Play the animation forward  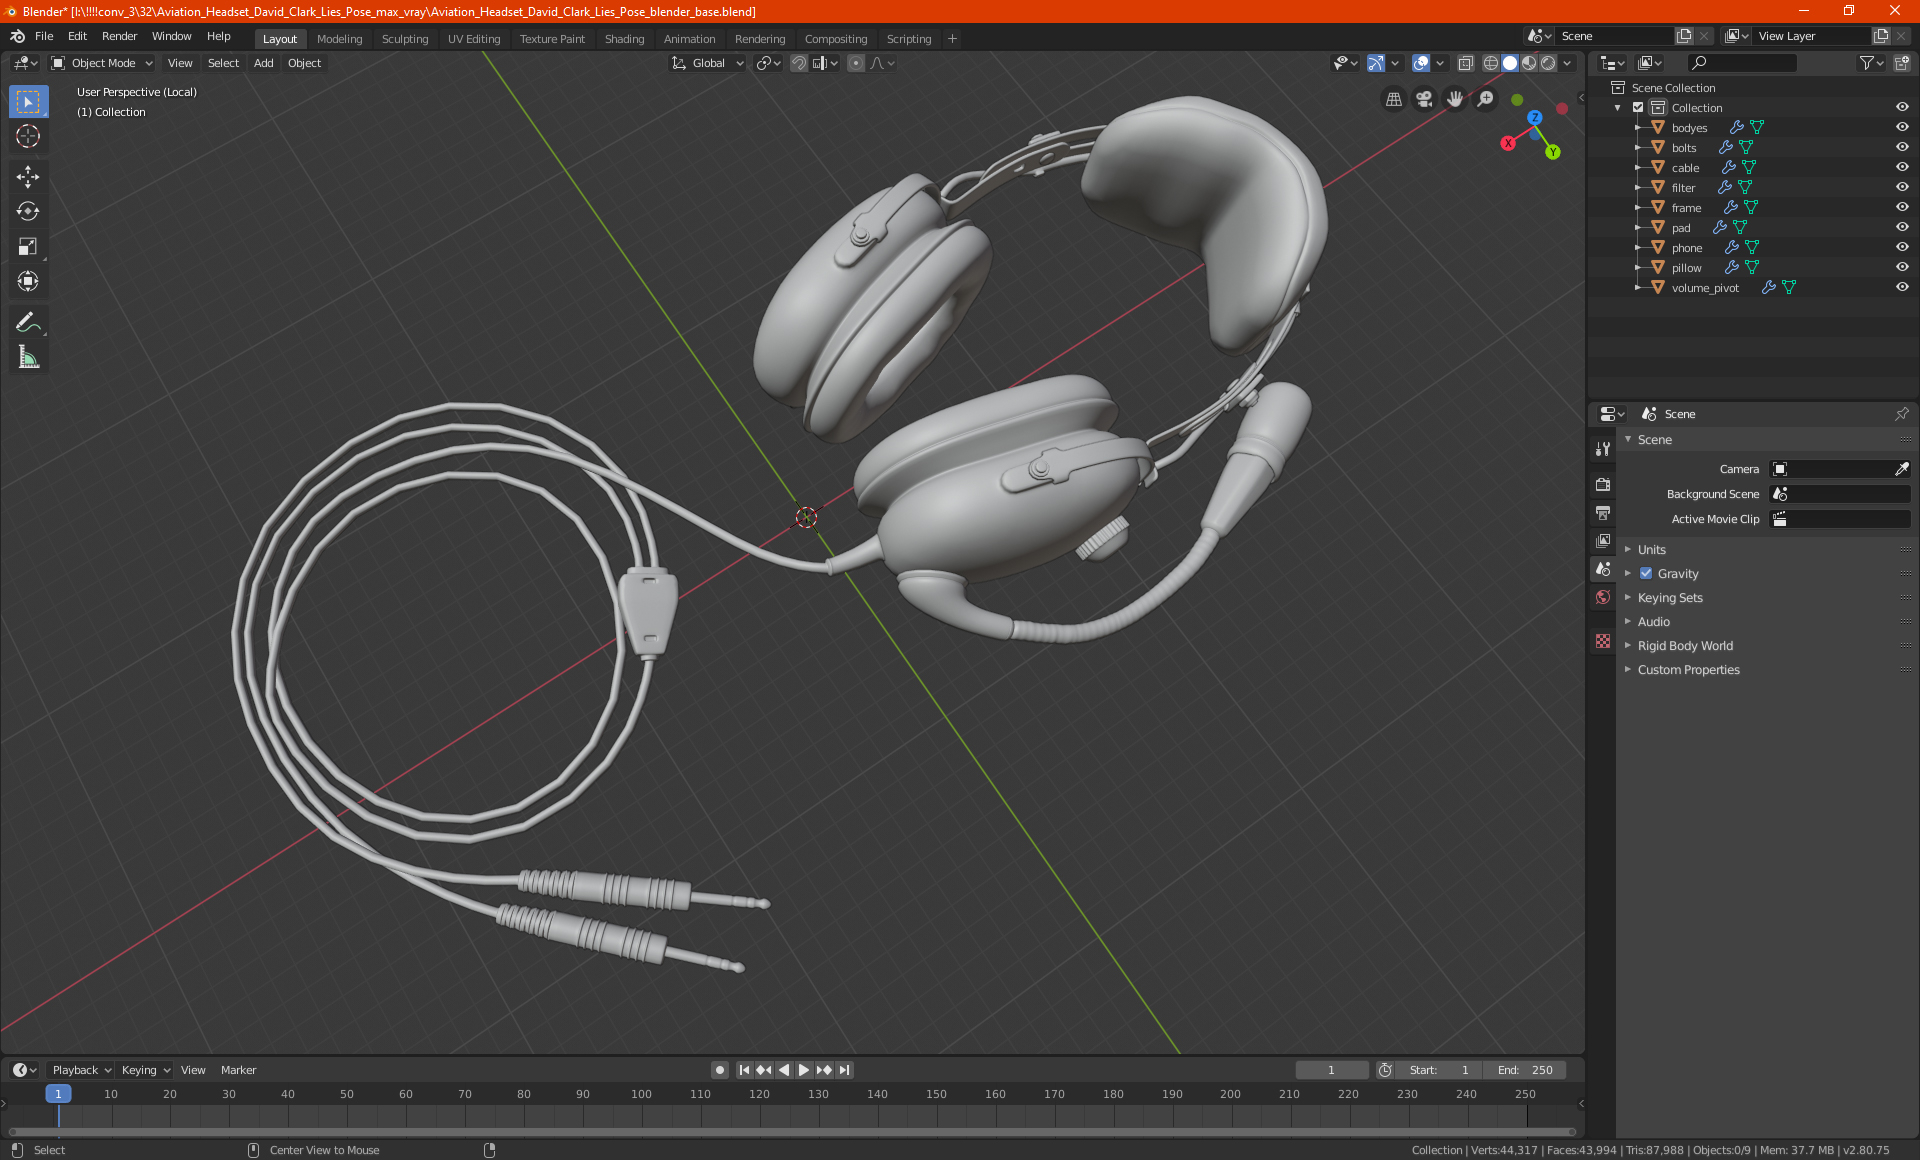tap(804, 1070)
